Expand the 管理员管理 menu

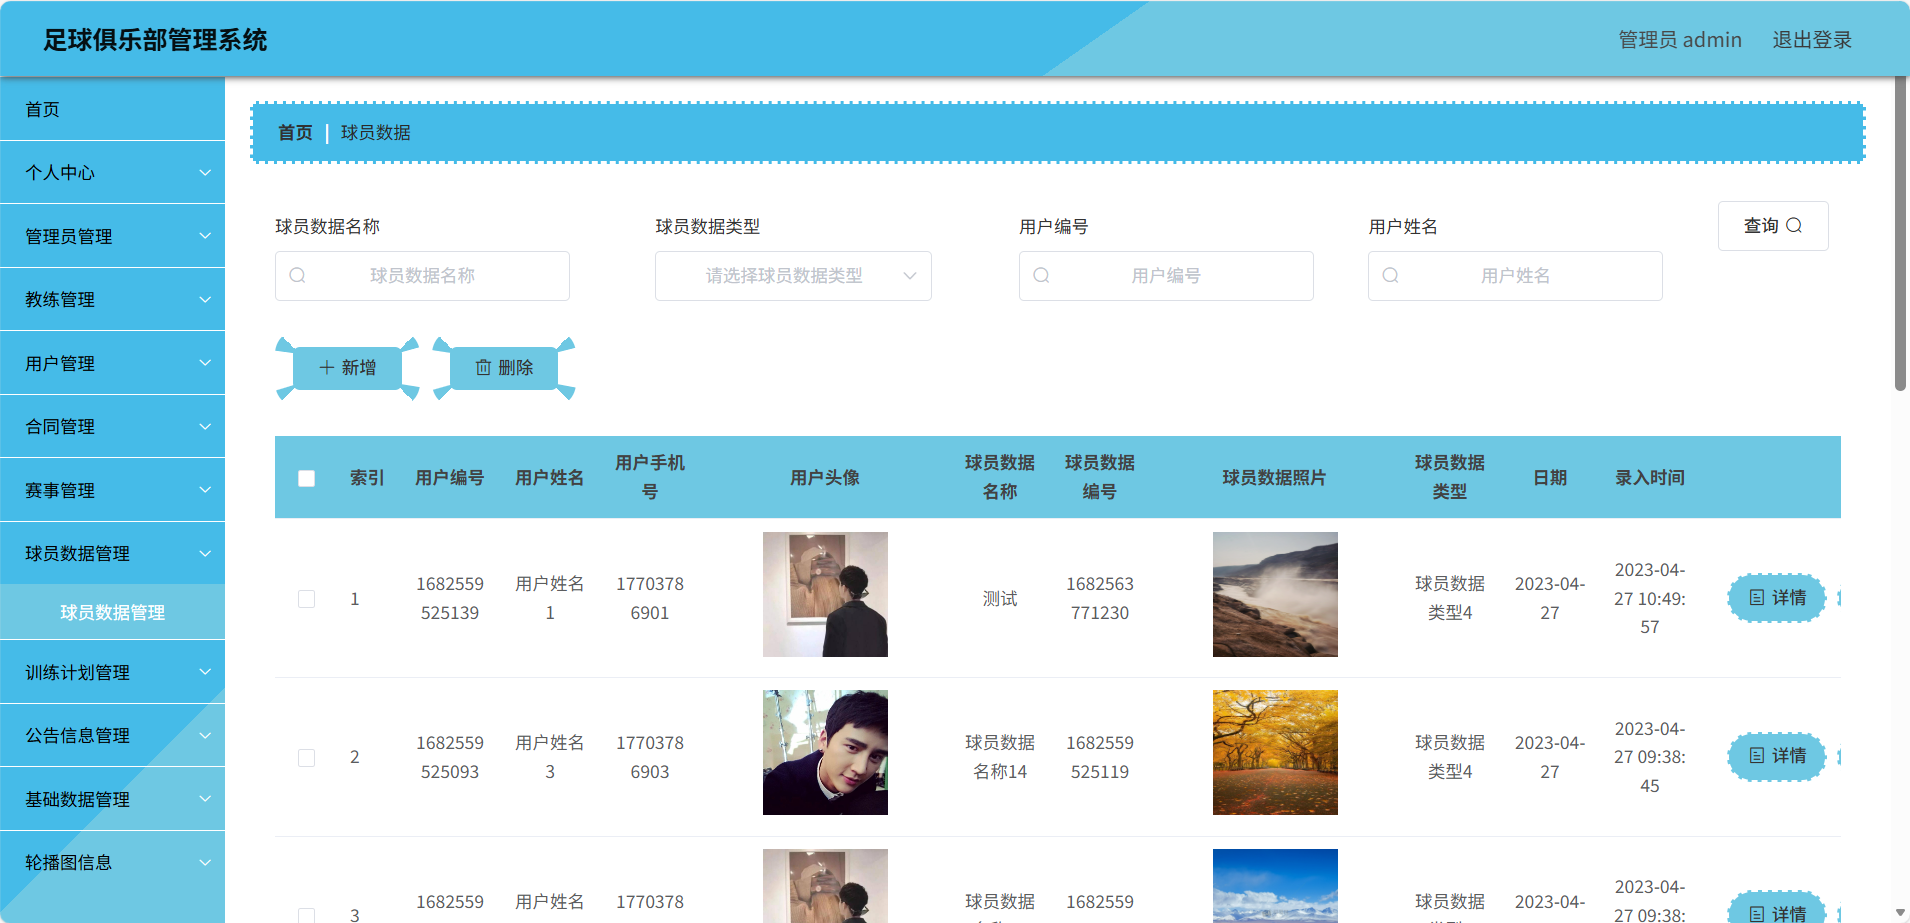coord(112,237)
